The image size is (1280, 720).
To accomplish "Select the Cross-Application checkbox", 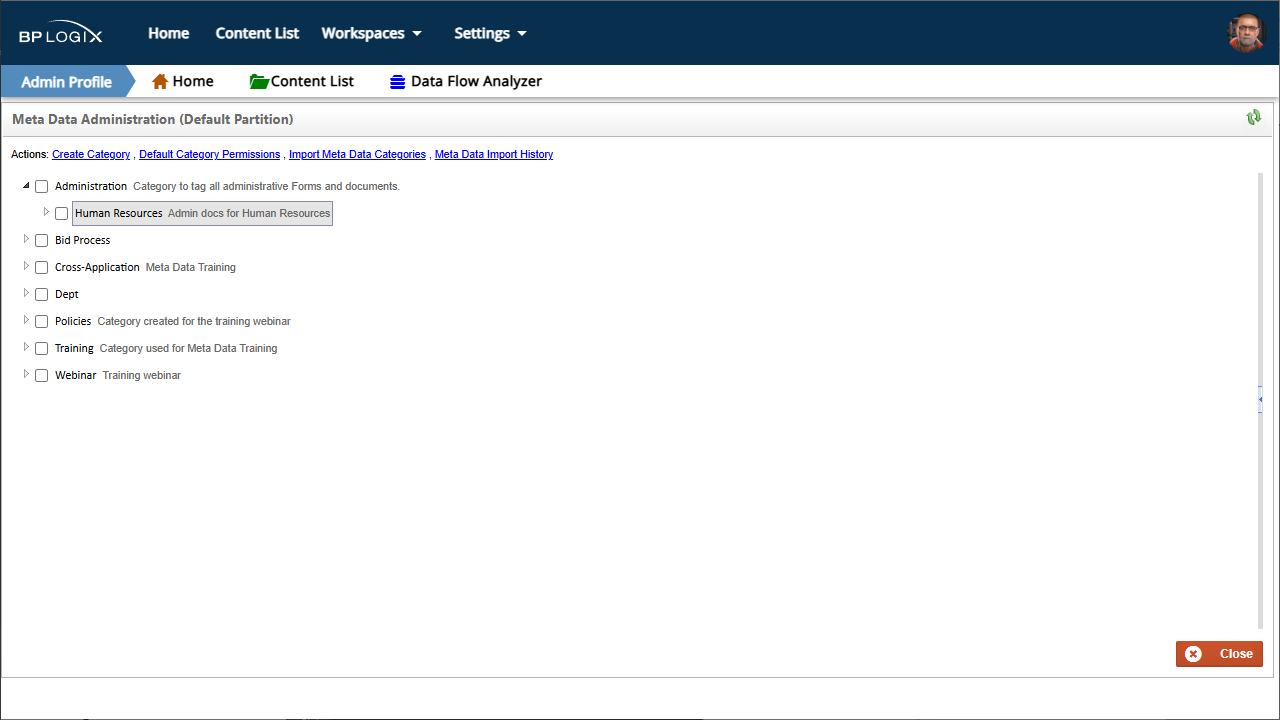I will click(42, 268).
